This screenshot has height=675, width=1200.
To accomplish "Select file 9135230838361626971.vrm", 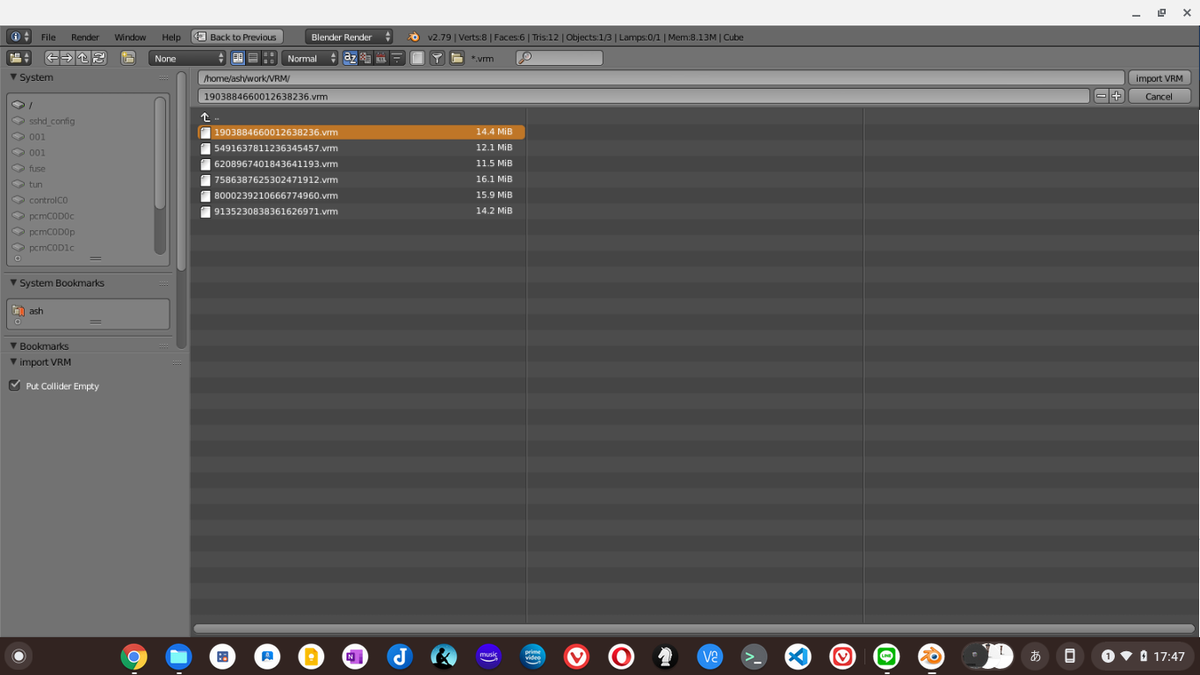I will pos(361,211).
